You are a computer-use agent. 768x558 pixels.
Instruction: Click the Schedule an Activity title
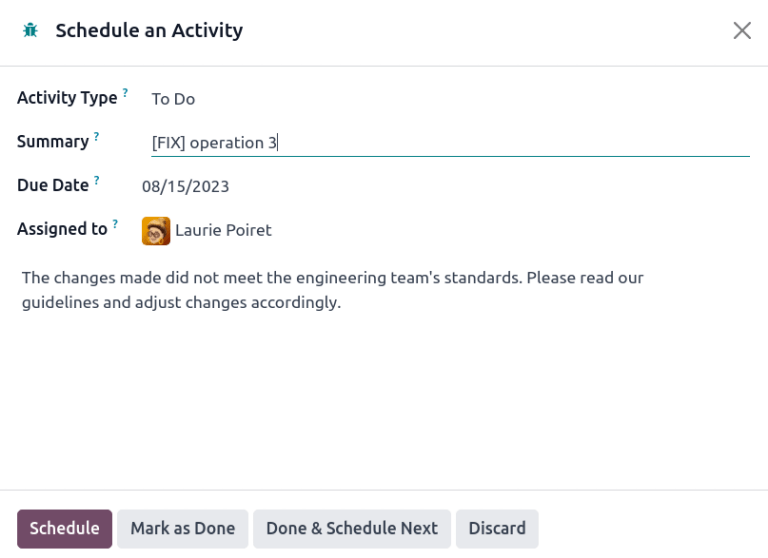pos(149,31)
